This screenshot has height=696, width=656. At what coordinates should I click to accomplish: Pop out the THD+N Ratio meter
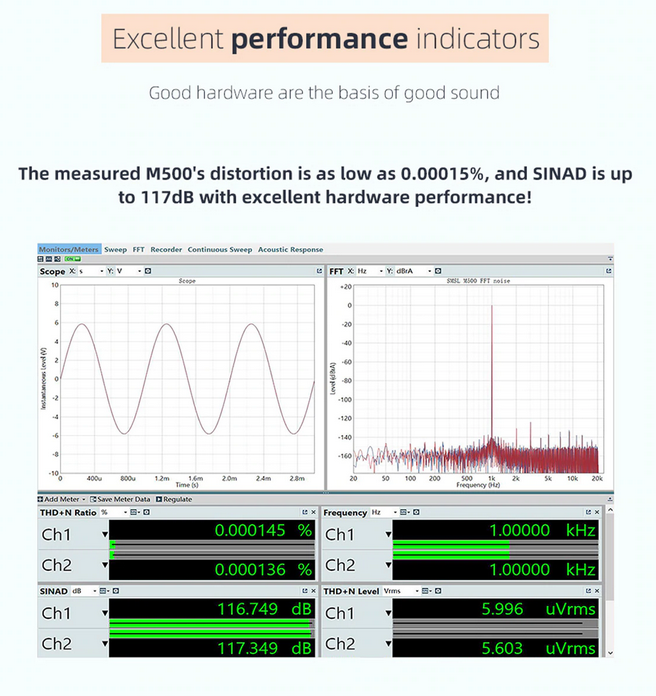click(x=305, y=512)
